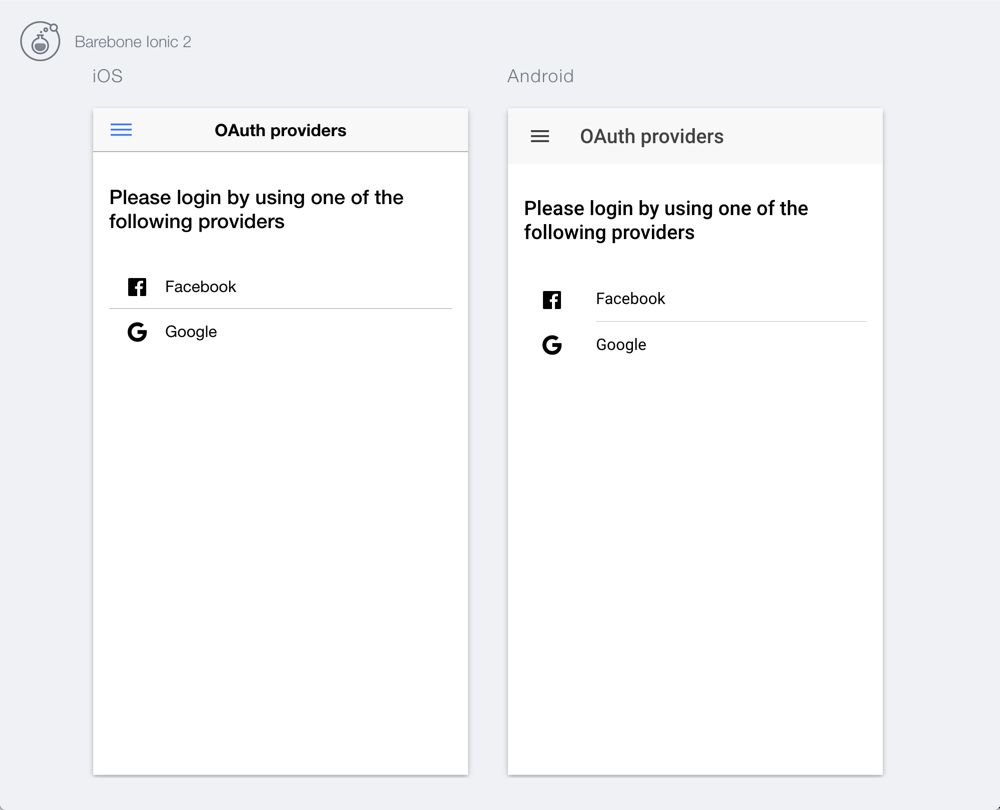Click 'OAuth providers' title in Android preview

tap(652, 136)
